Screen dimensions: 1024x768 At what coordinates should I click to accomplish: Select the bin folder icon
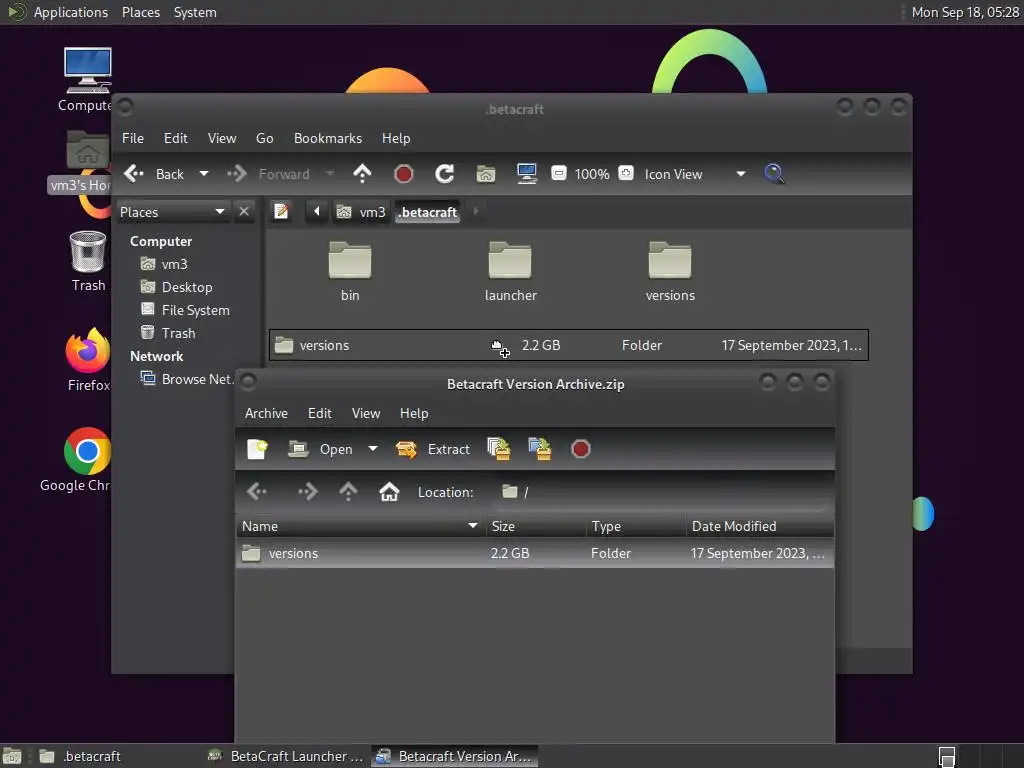click(350, 260)
